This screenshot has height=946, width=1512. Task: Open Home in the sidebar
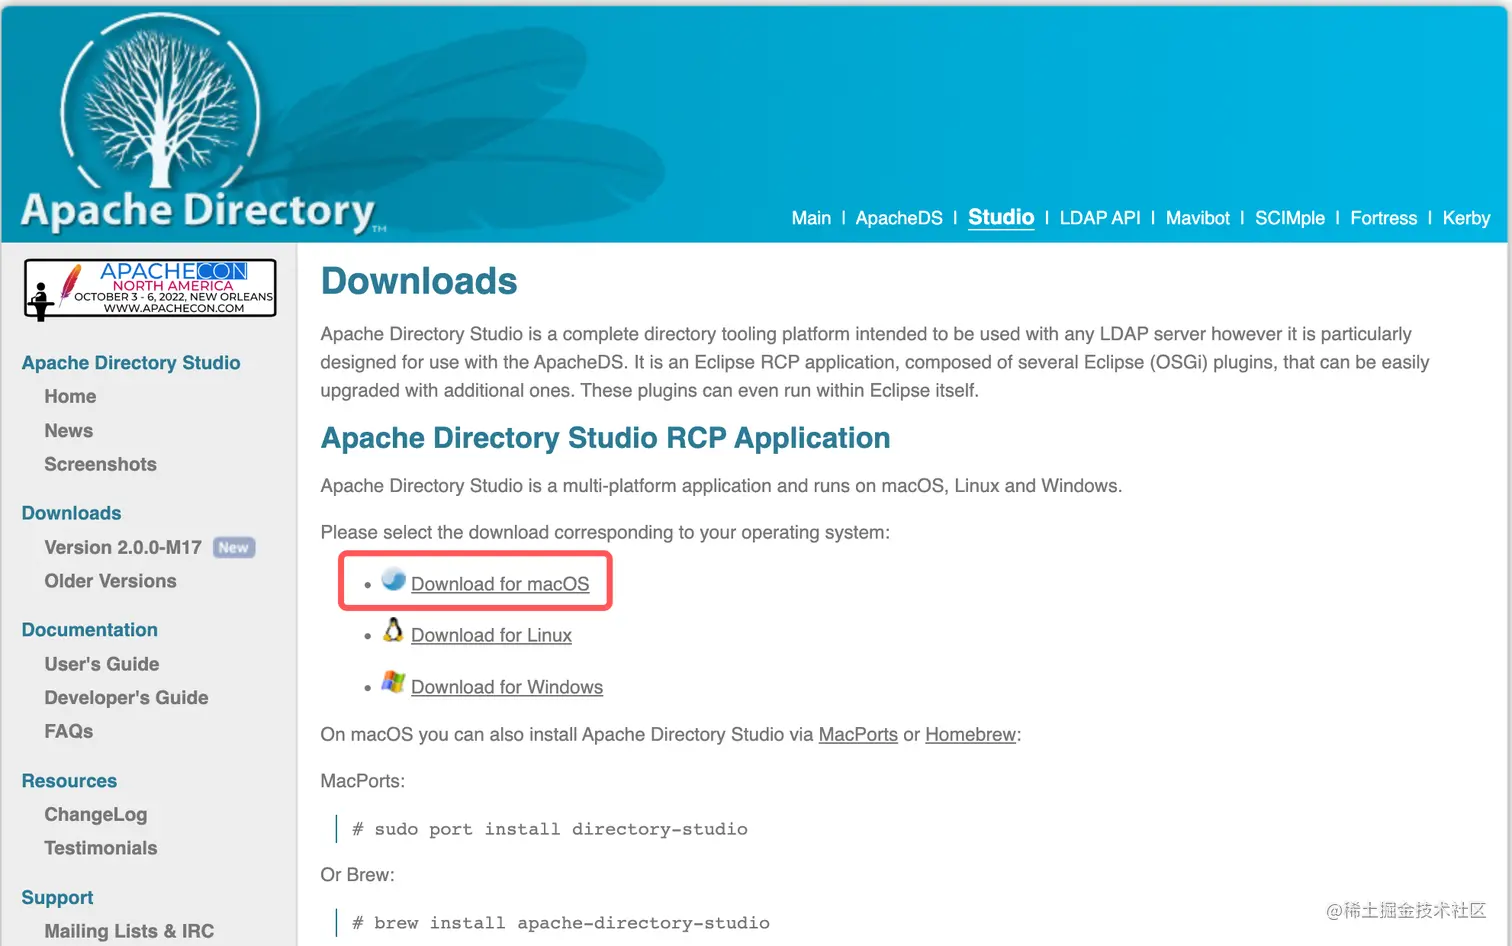click(70, 396)
